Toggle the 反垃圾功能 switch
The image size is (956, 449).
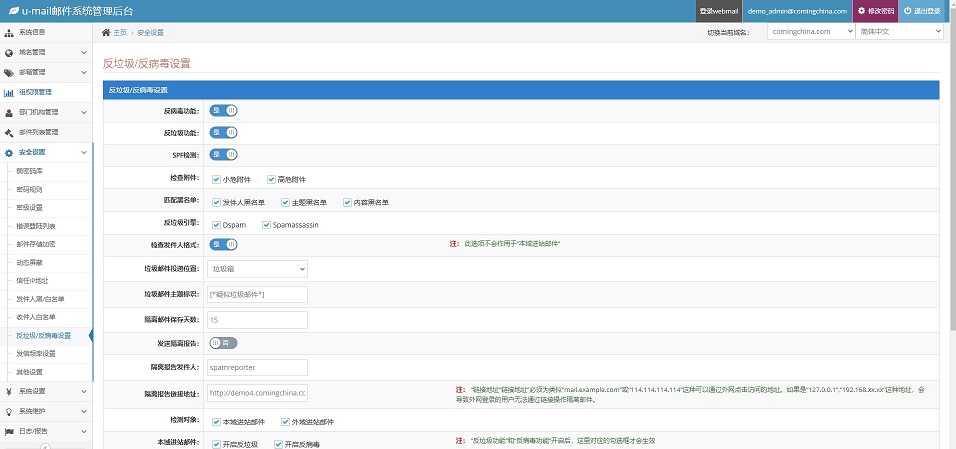click(x=223, y=132)
